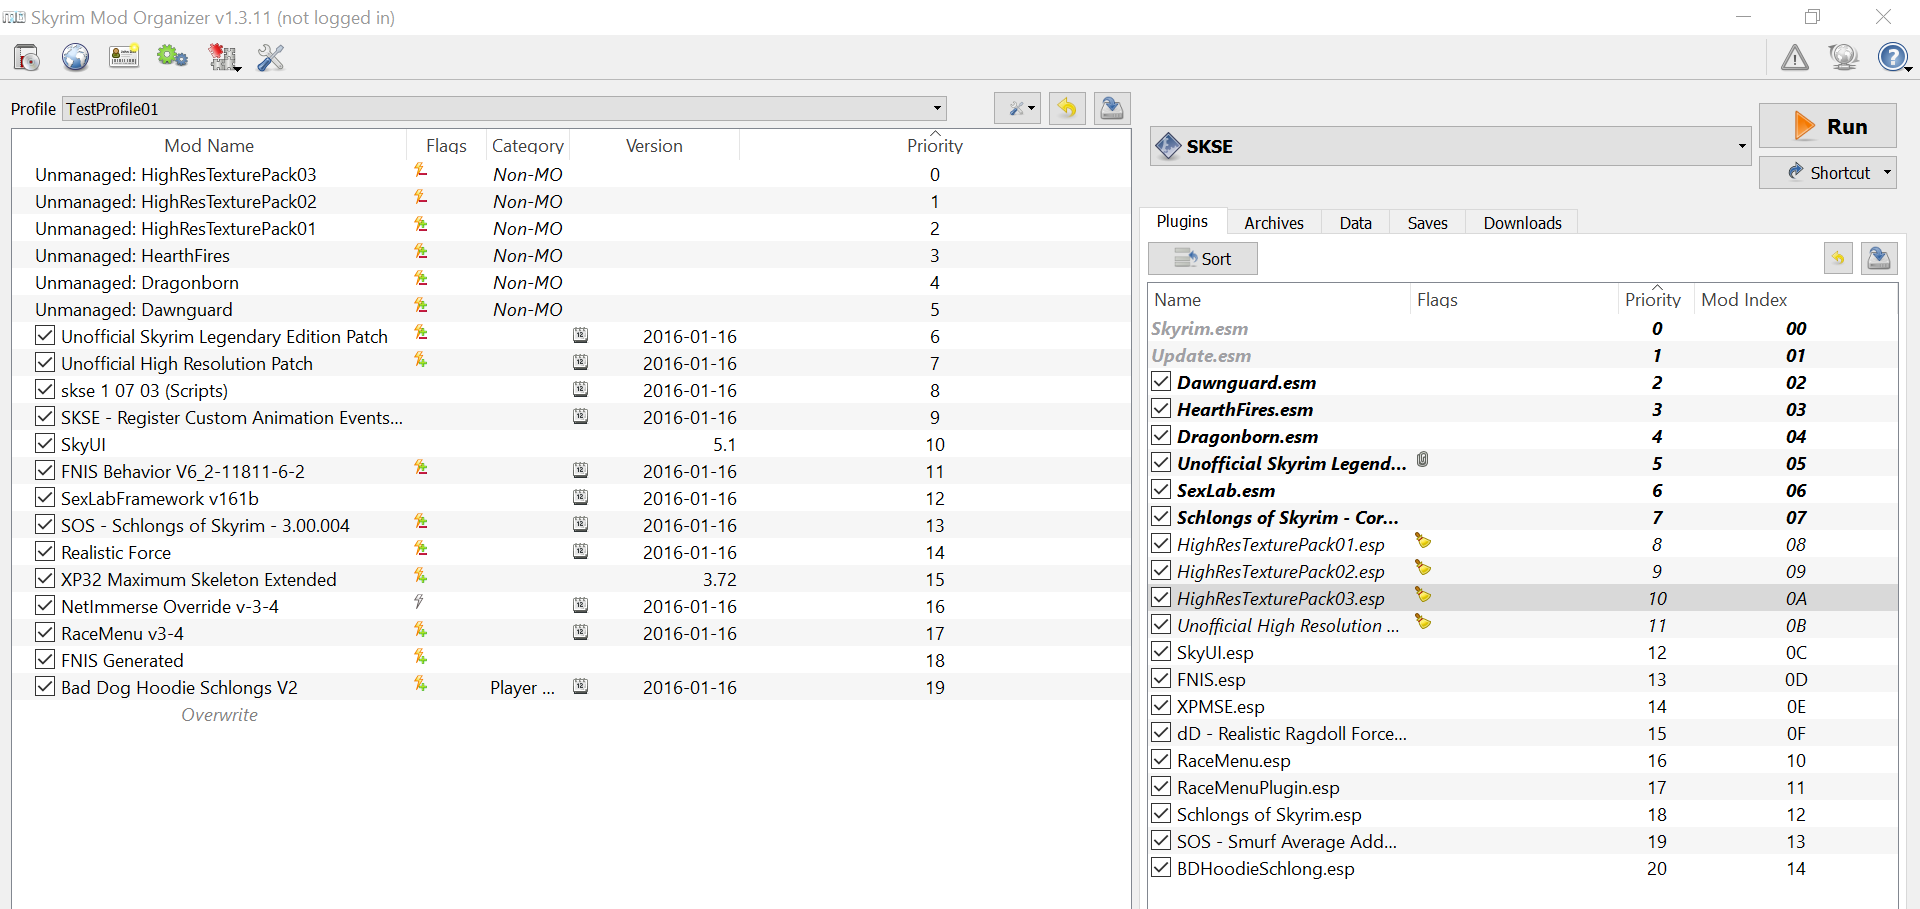The image size is (1920, 909).
Task: Select the Overwrite entry in mod list
Action: (x=220, y=715)
